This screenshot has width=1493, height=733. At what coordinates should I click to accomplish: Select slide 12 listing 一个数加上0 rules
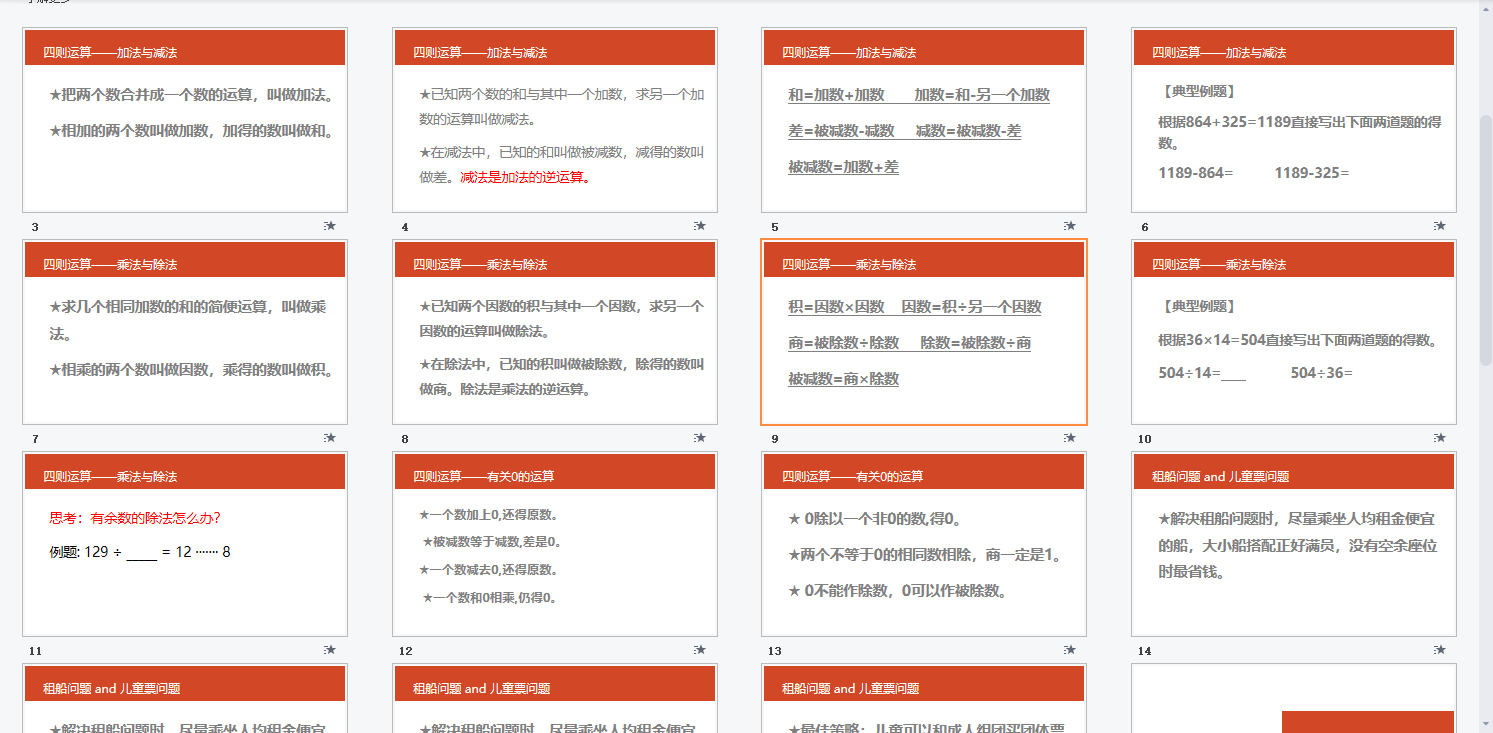coord(555,544)
